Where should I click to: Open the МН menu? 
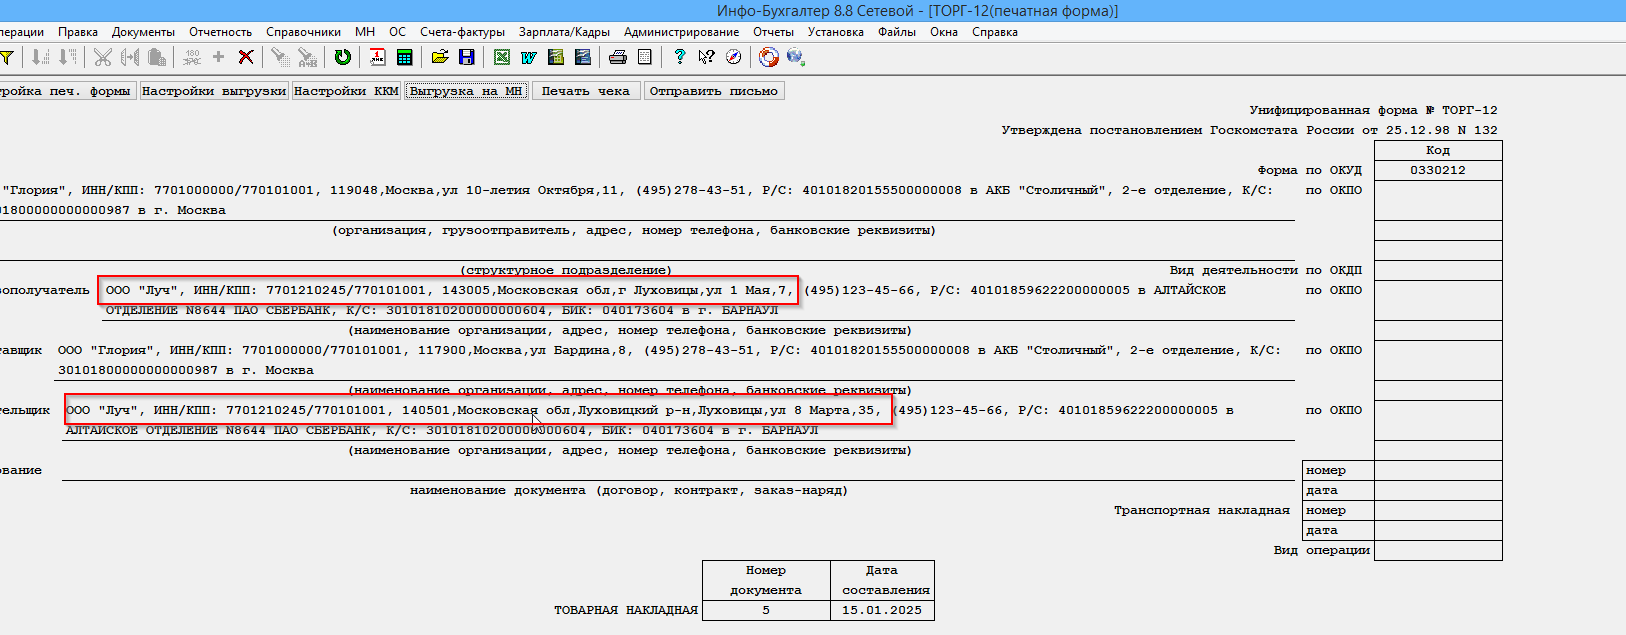point(365,32)
